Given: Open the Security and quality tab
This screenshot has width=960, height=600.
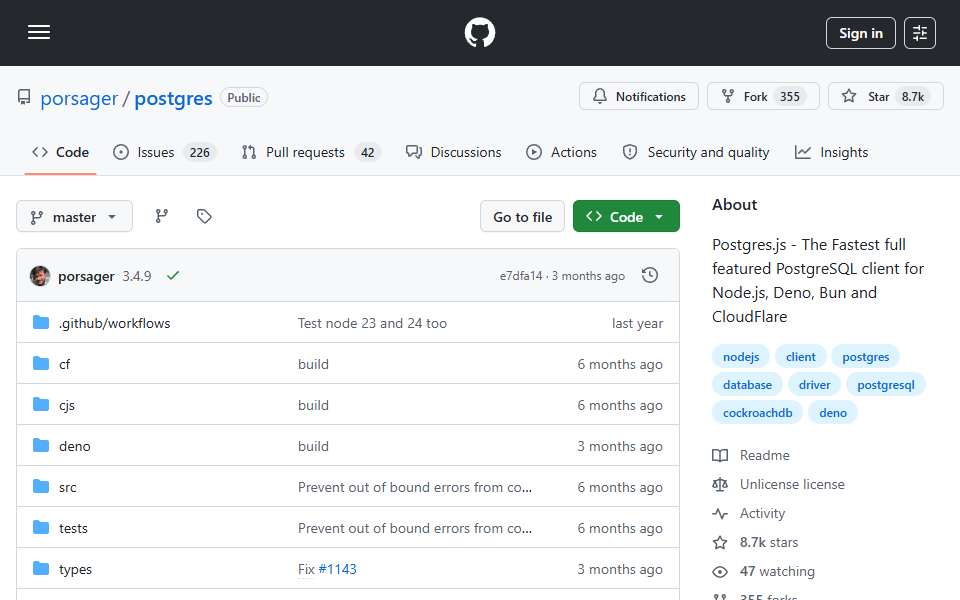Looking at the screenshot, I should point(696,152).
